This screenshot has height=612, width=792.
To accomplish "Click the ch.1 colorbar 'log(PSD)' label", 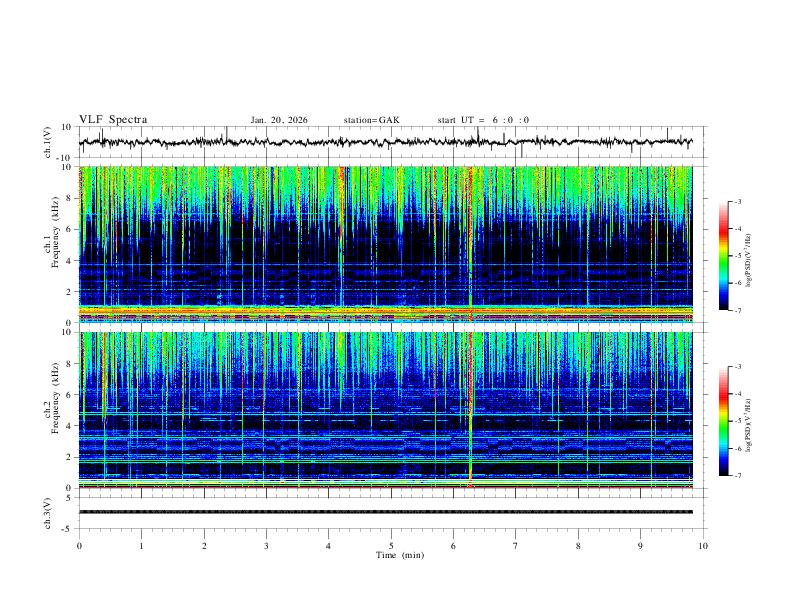I will click(749, 261).
